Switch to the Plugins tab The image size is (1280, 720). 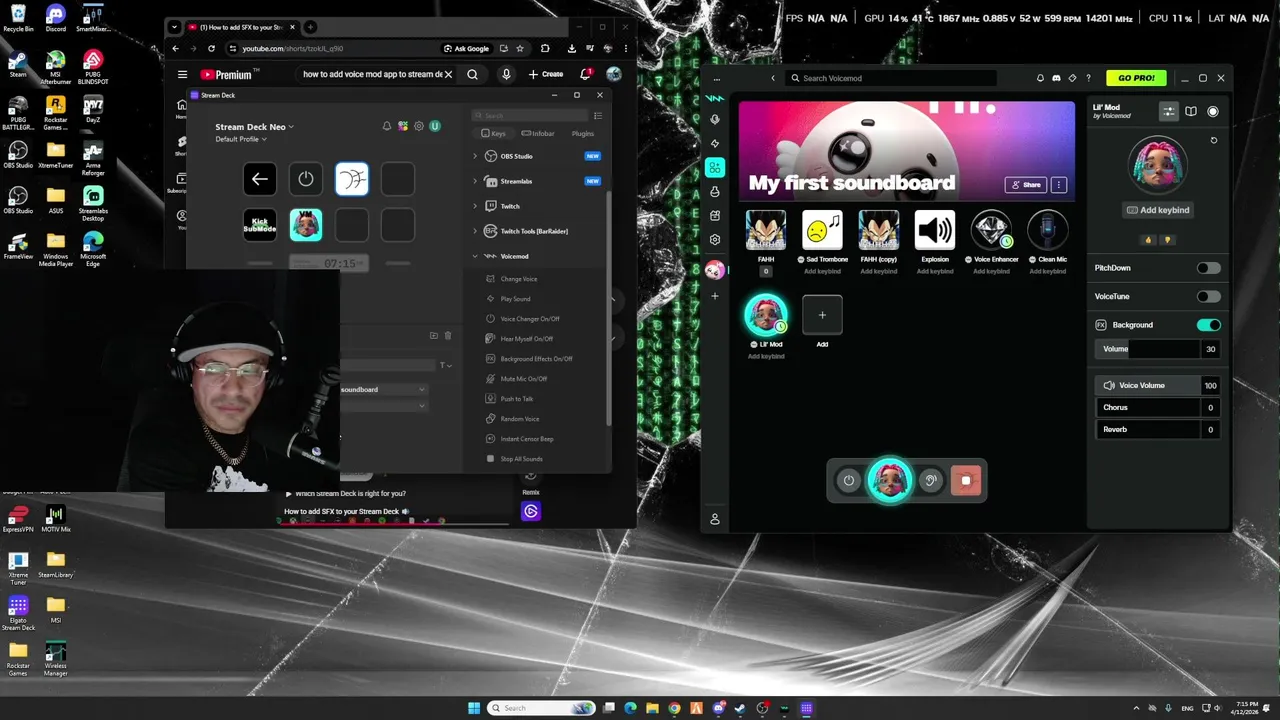(x=583, y=133)
